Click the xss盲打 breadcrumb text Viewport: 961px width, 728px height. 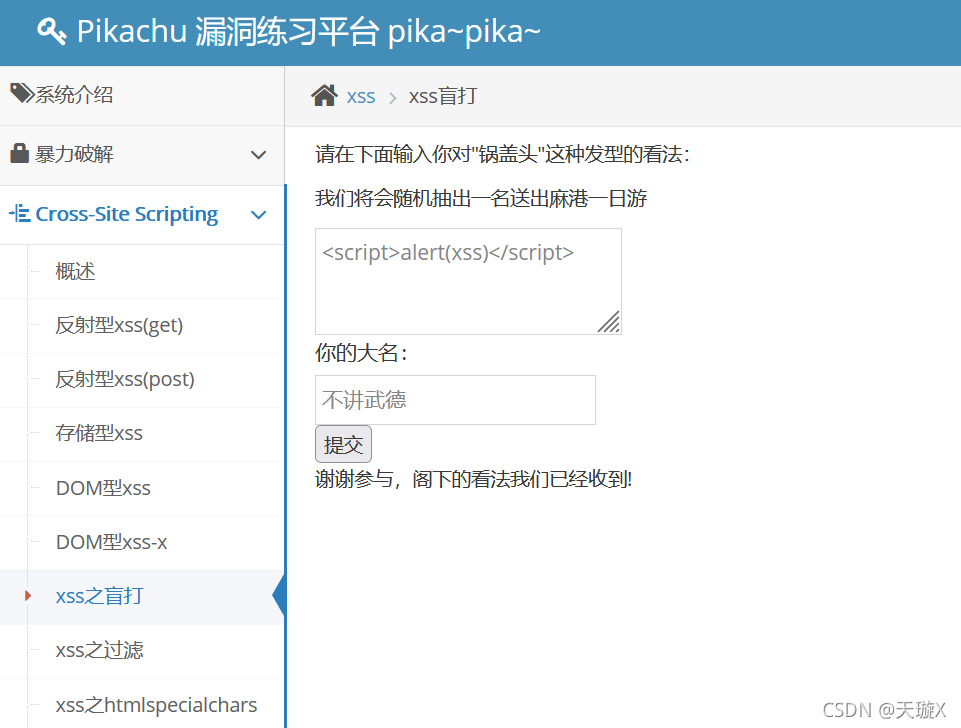[x=443, y=96]
